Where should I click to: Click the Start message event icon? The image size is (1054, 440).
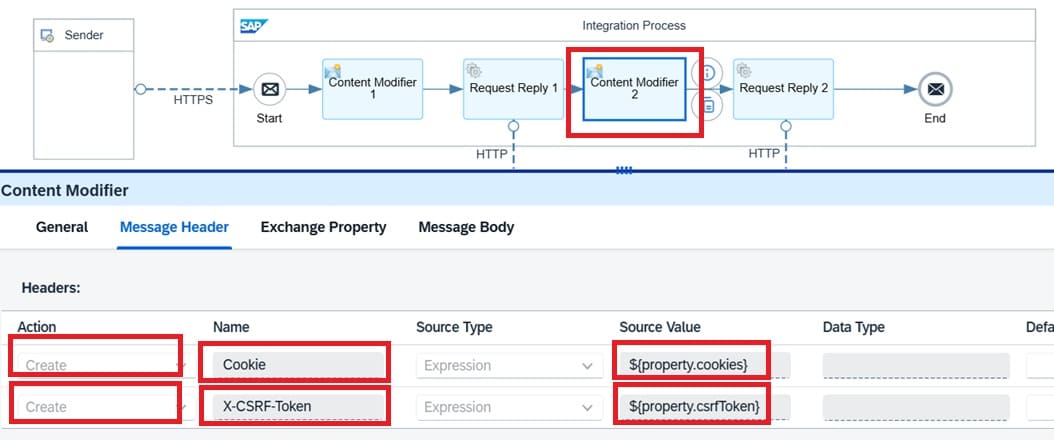pyautogui.click(x=269, y=89)
